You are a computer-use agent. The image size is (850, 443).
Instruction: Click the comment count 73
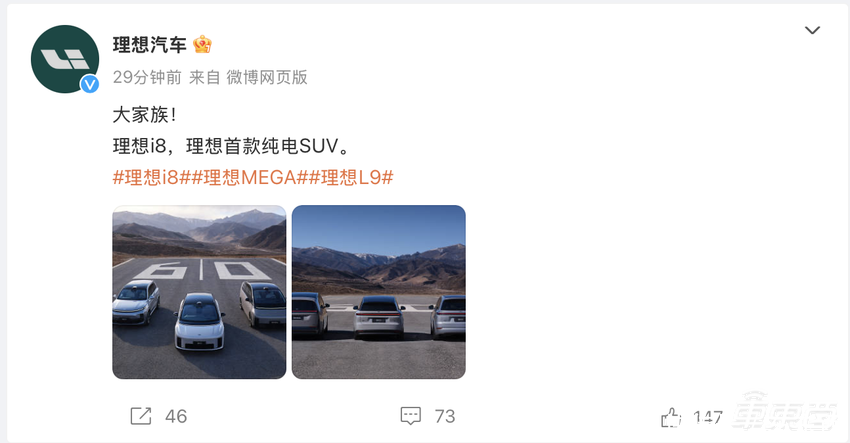click(x=445, y=416)
